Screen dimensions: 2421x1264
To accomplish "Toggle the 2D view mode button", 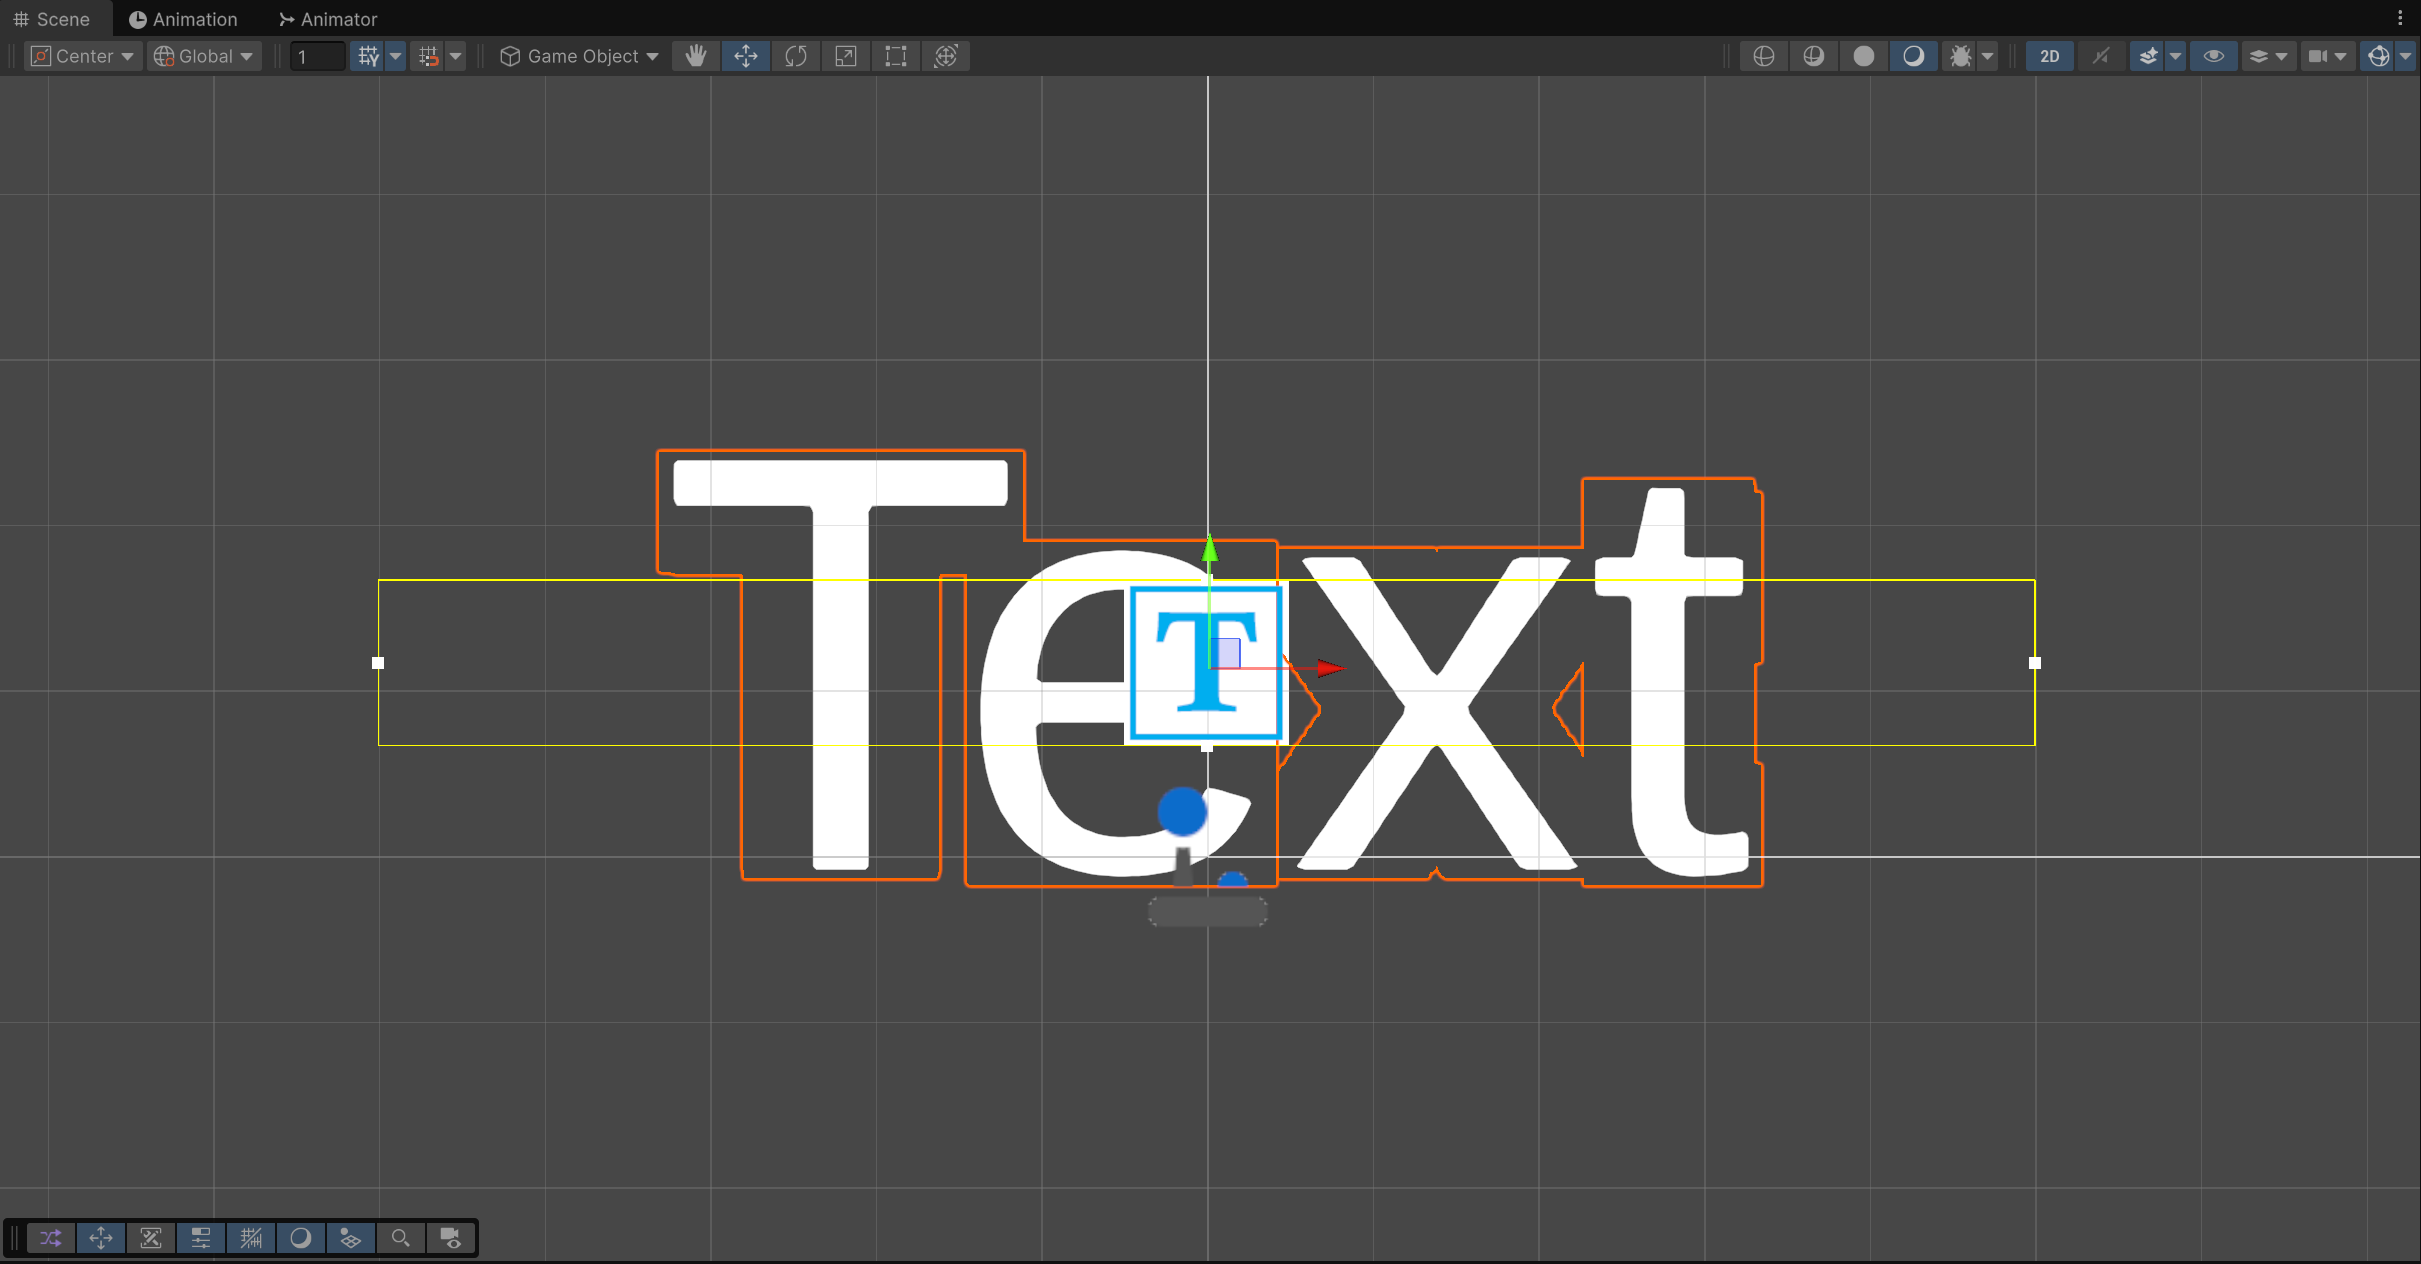I will [2049, 56].
